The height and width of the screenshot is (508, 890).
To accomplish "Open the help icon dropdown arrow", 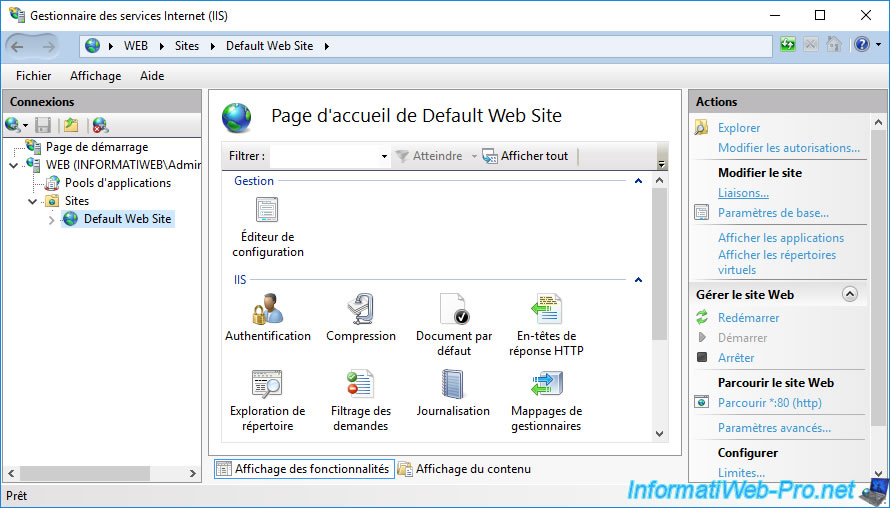I will (878, 44).
